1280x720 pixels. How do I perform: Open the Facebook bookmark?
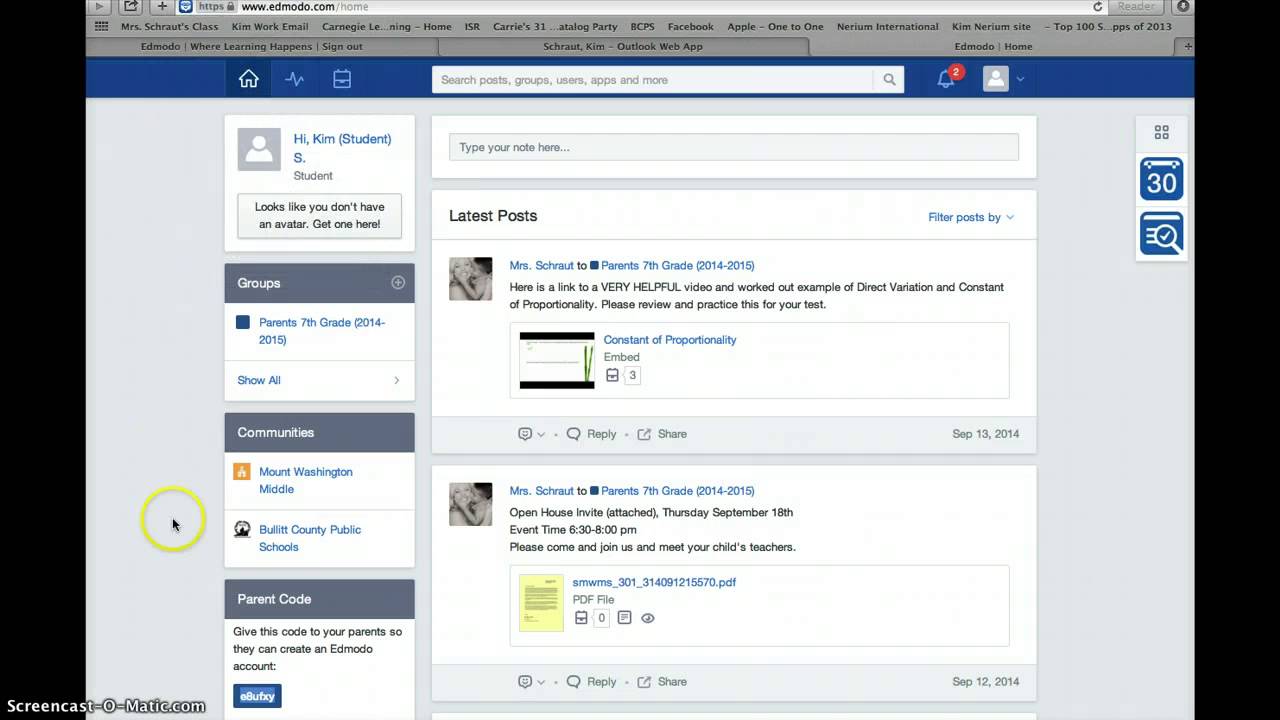click(690, 27)
